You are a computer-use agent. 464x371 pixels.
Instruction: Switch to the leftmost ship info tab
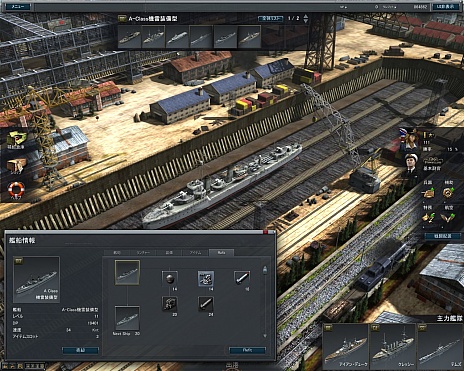[117, 253]
